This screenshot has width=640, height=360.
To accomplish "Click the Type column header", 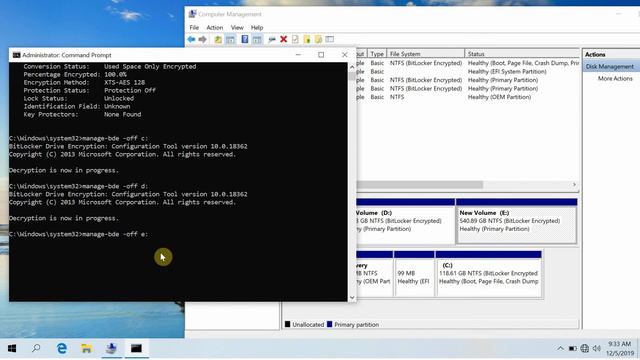I will pyautogui.click(x=377, y=53).
